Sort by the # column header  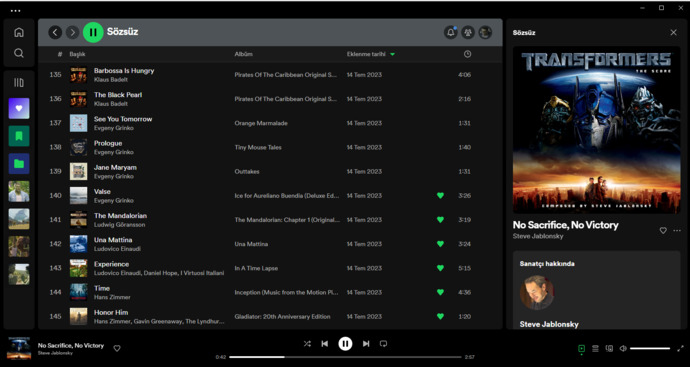tap(60, 54)
